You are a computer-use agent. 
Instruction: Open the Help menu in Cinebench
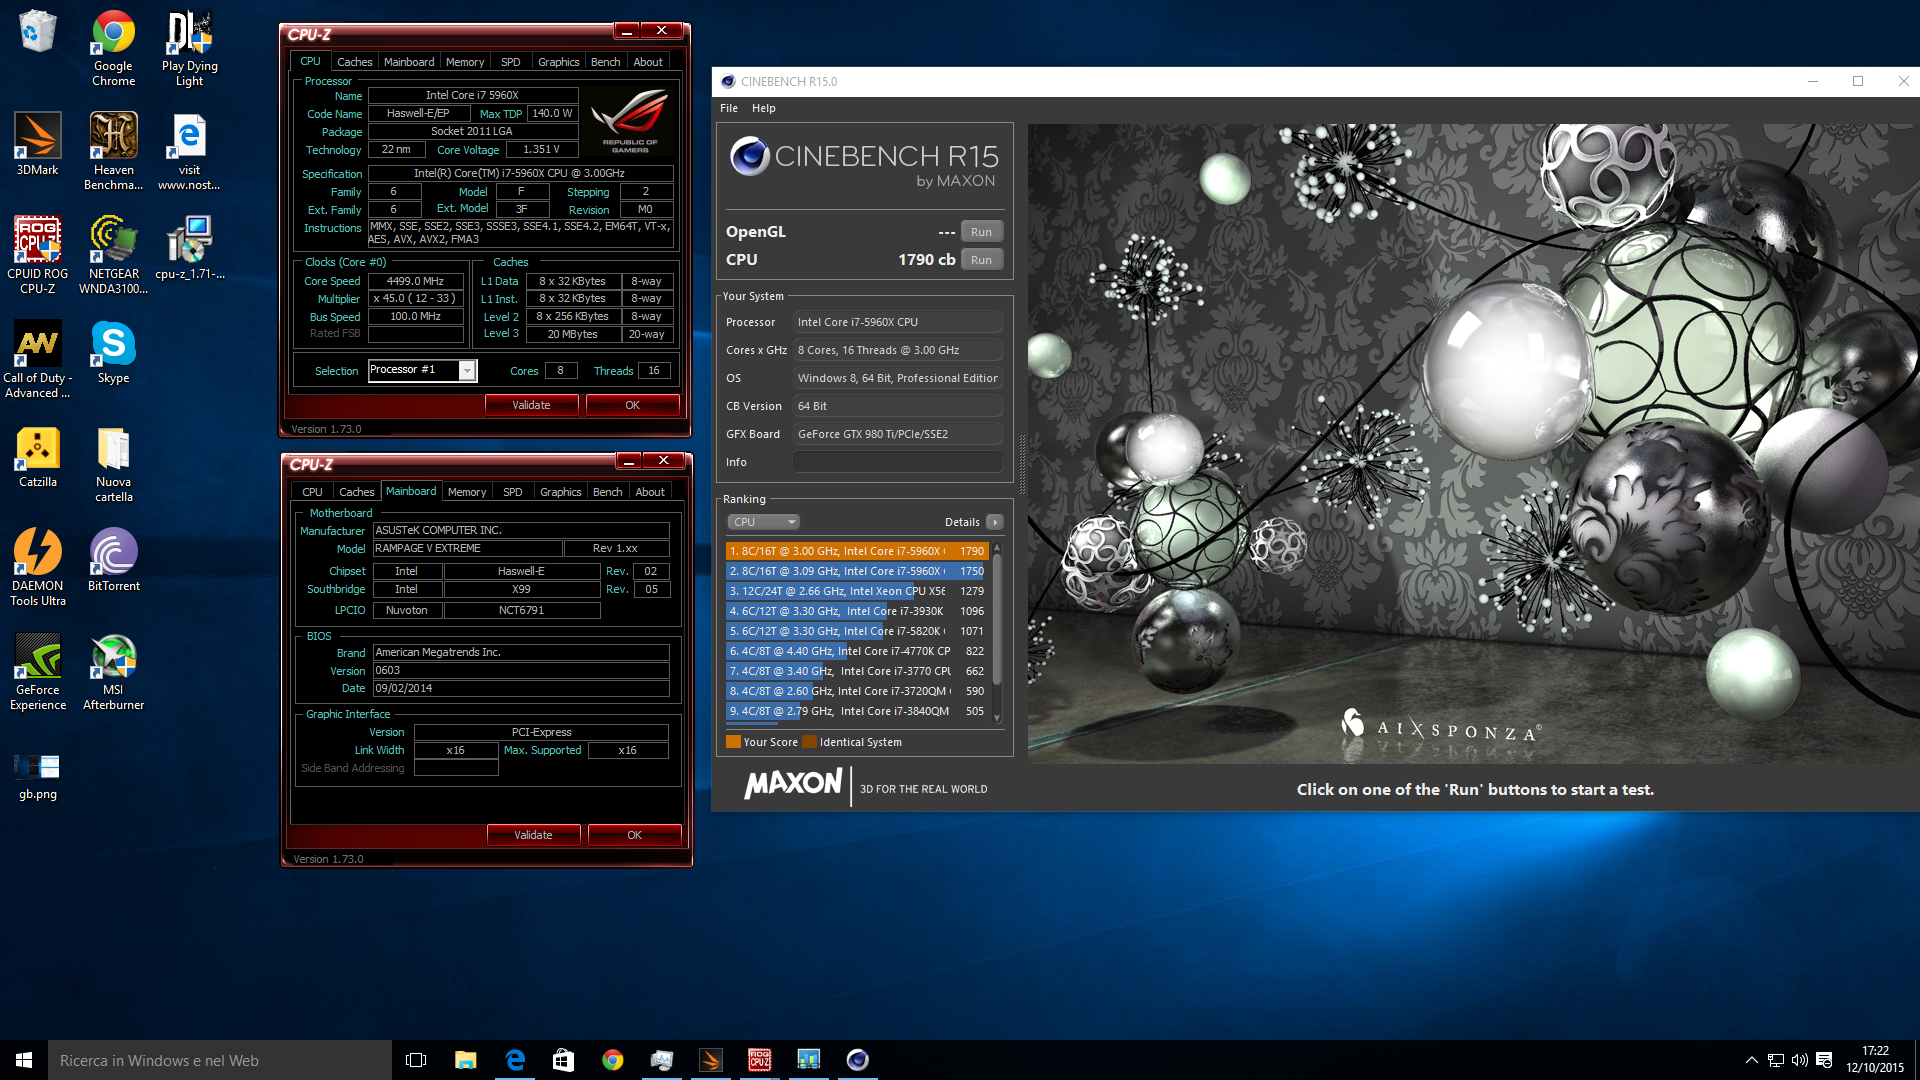coord(763,108)
